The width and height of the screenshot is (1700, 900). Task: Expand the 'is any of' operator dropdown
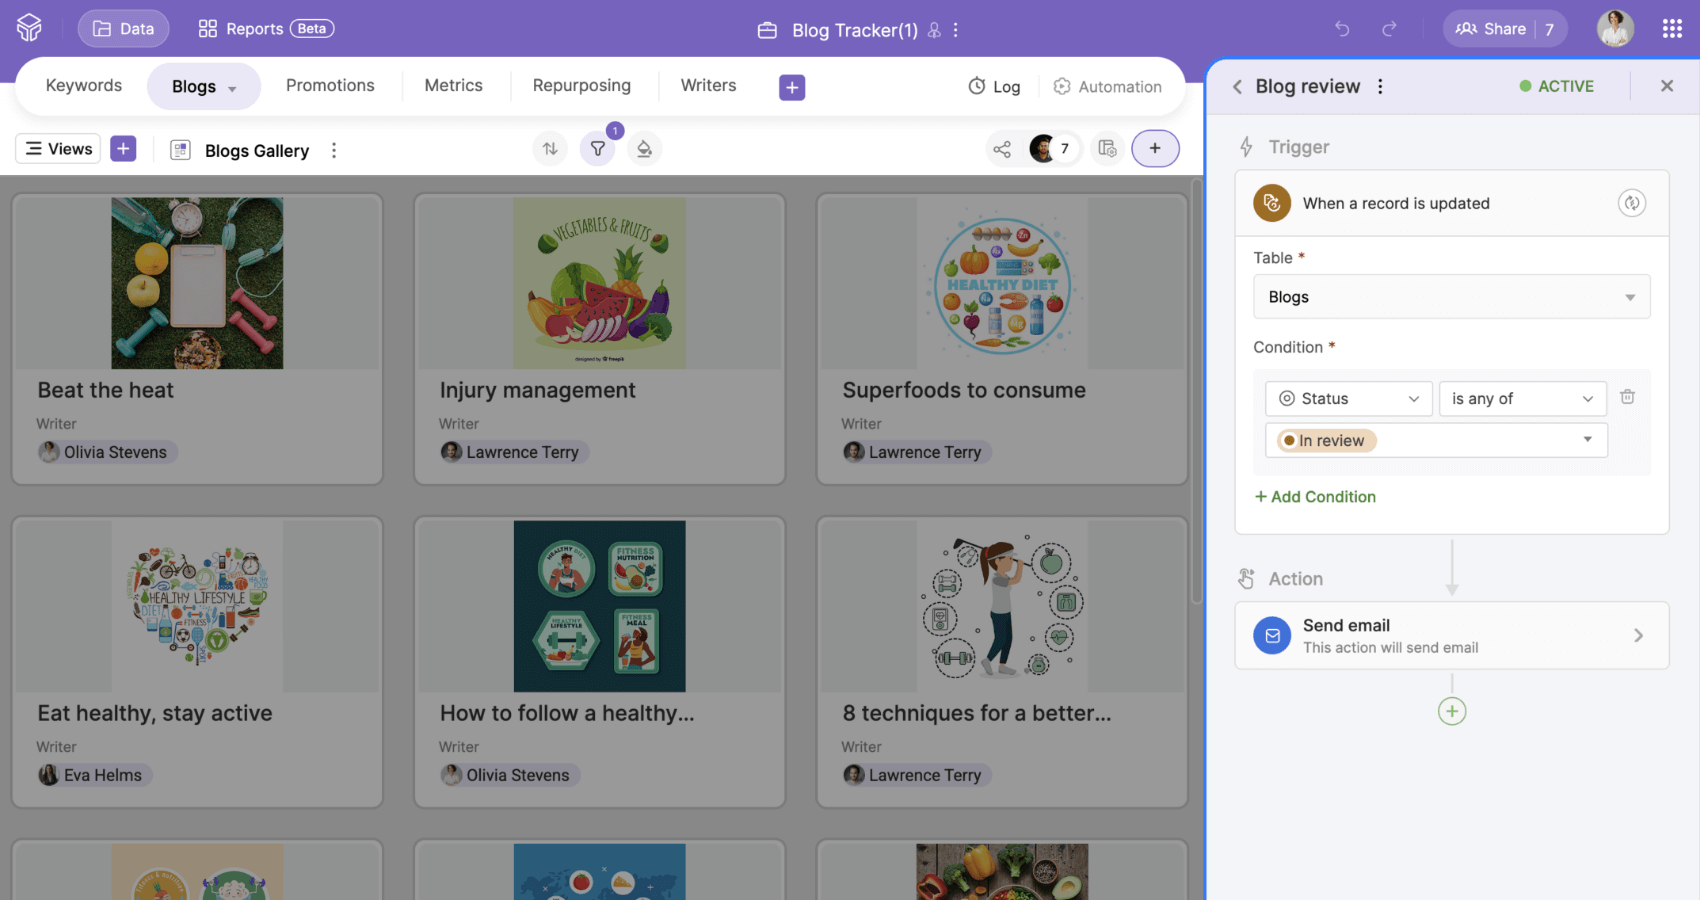click(1522, 399)
